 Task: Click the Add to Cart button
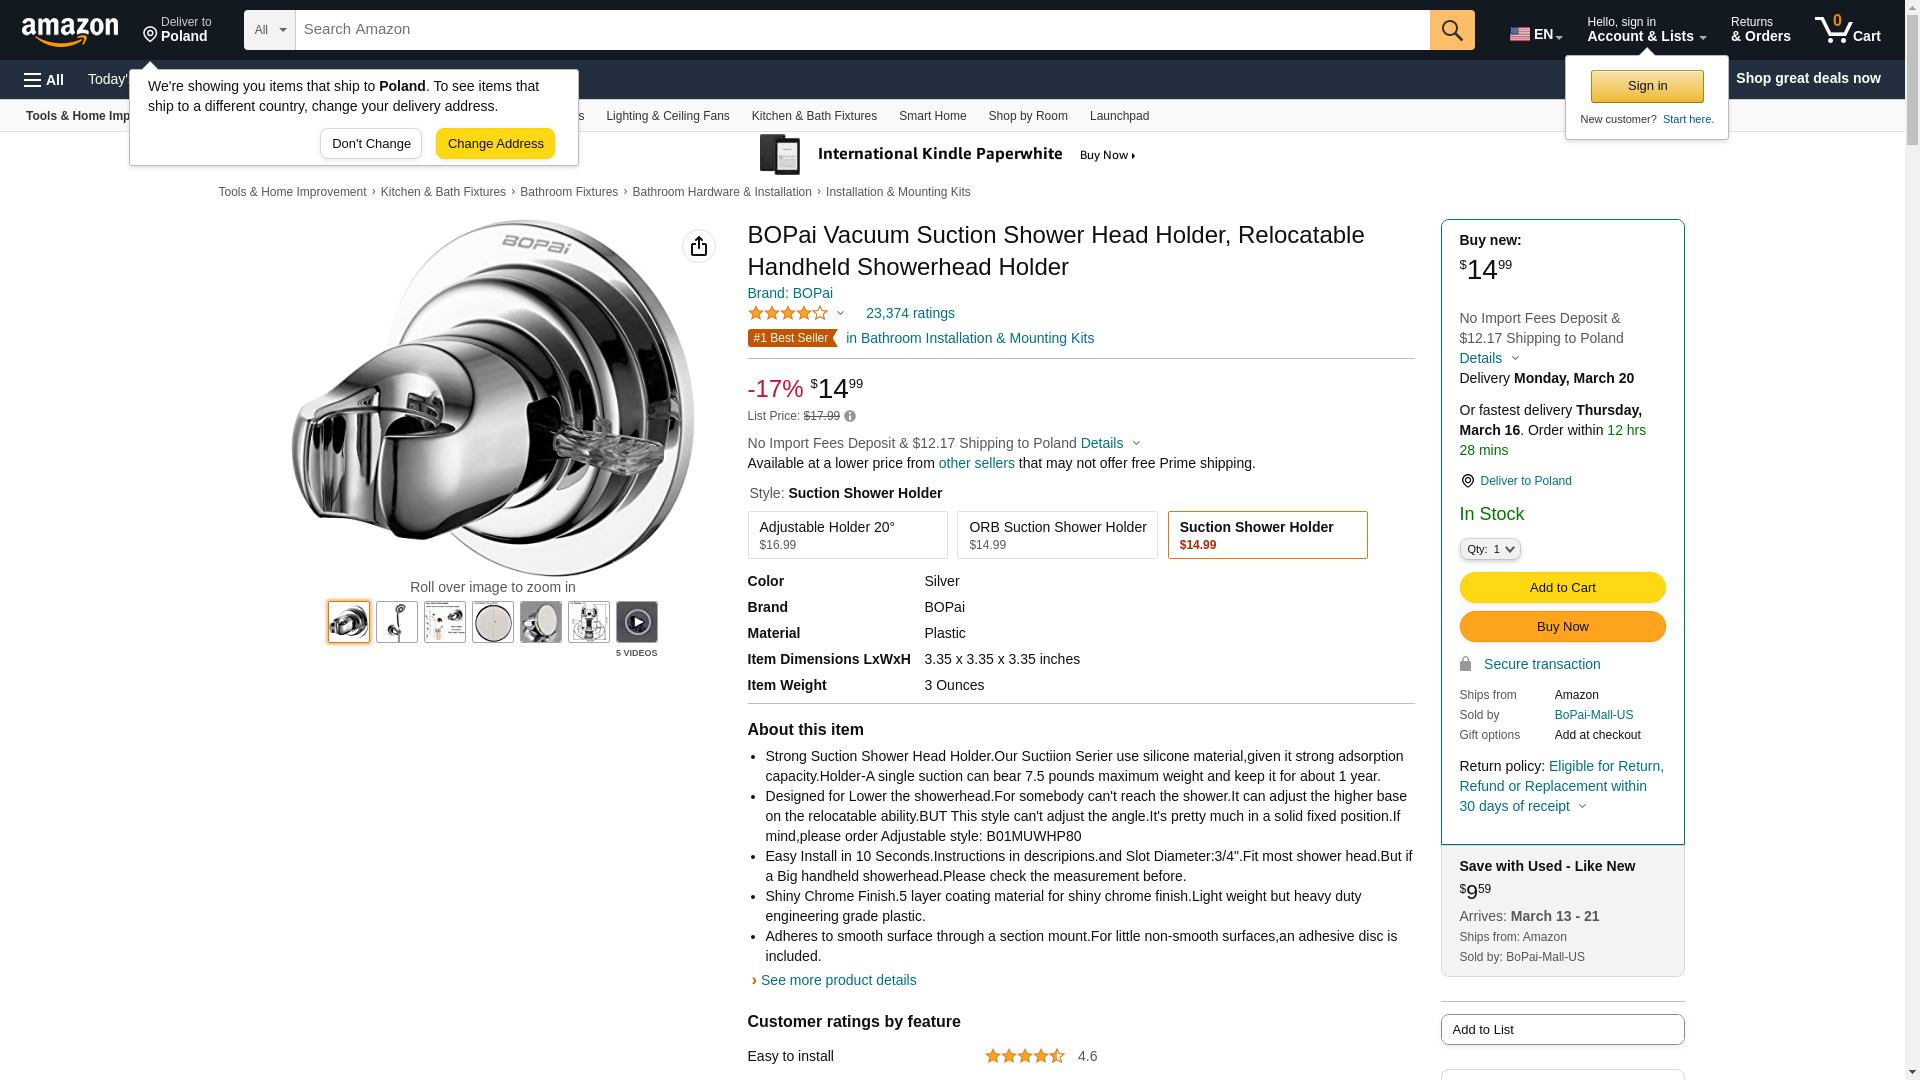point(1562,587)
